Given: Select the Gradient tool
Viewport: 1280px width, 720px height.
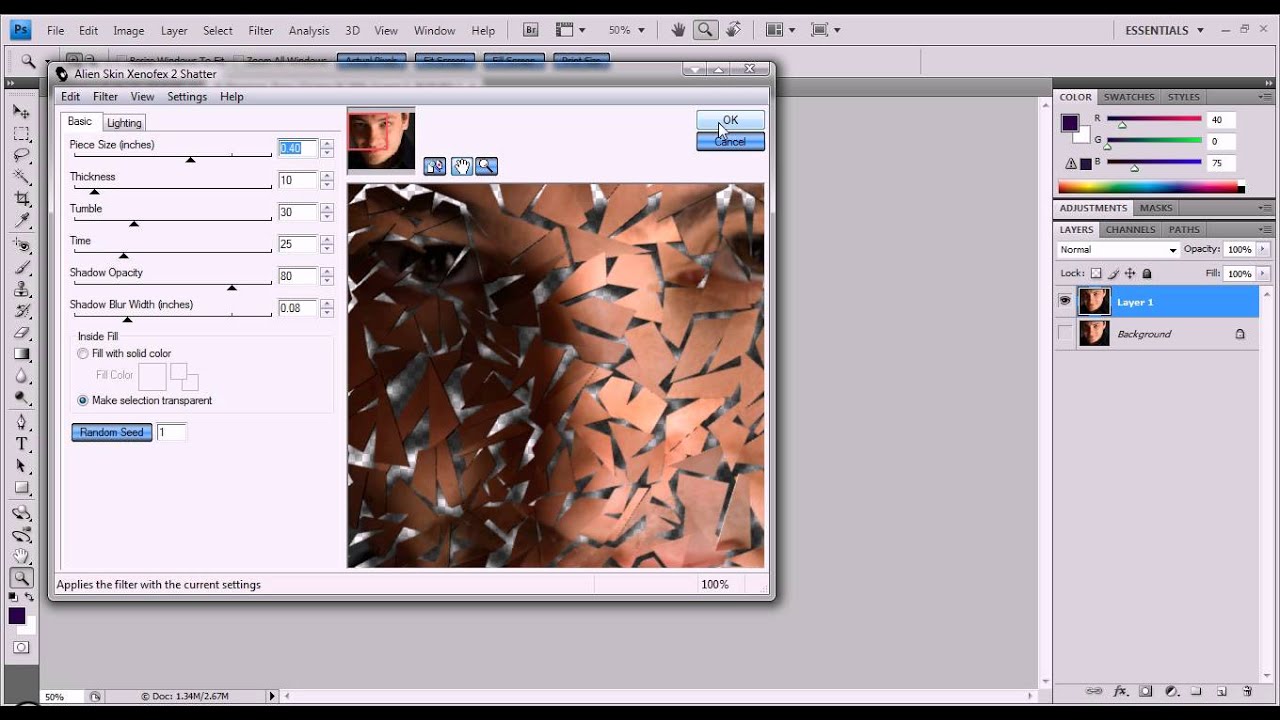Looking at the screenshot, I should 21,354.
